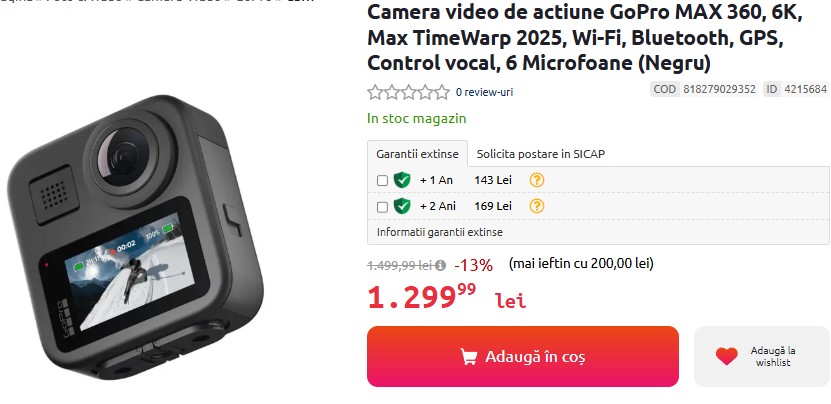Screen dimensions: 831x404
Task: Click the question mark beside 143 Lei warranty
Action: [537, 180]
